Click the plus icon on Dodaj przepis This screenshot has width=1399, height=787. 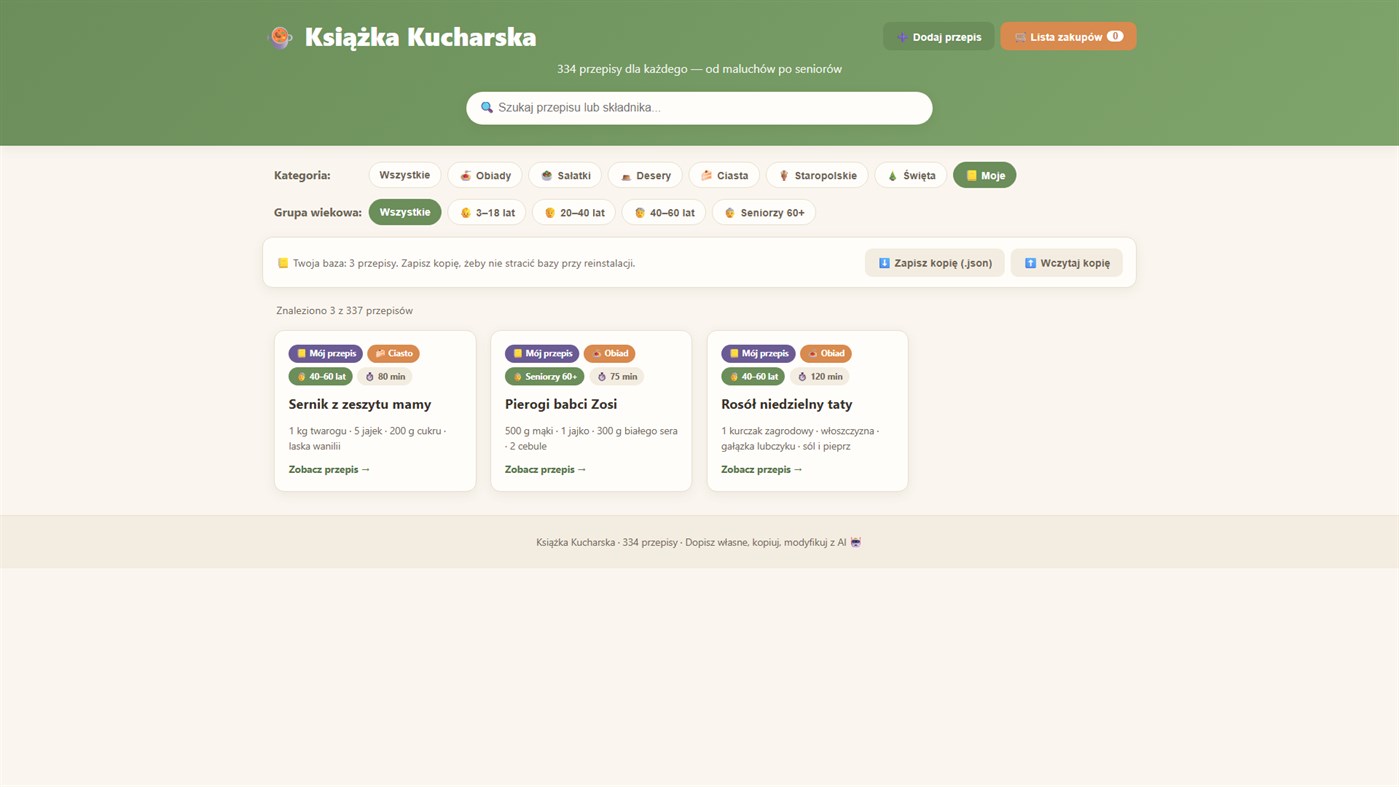pos(902,37)
